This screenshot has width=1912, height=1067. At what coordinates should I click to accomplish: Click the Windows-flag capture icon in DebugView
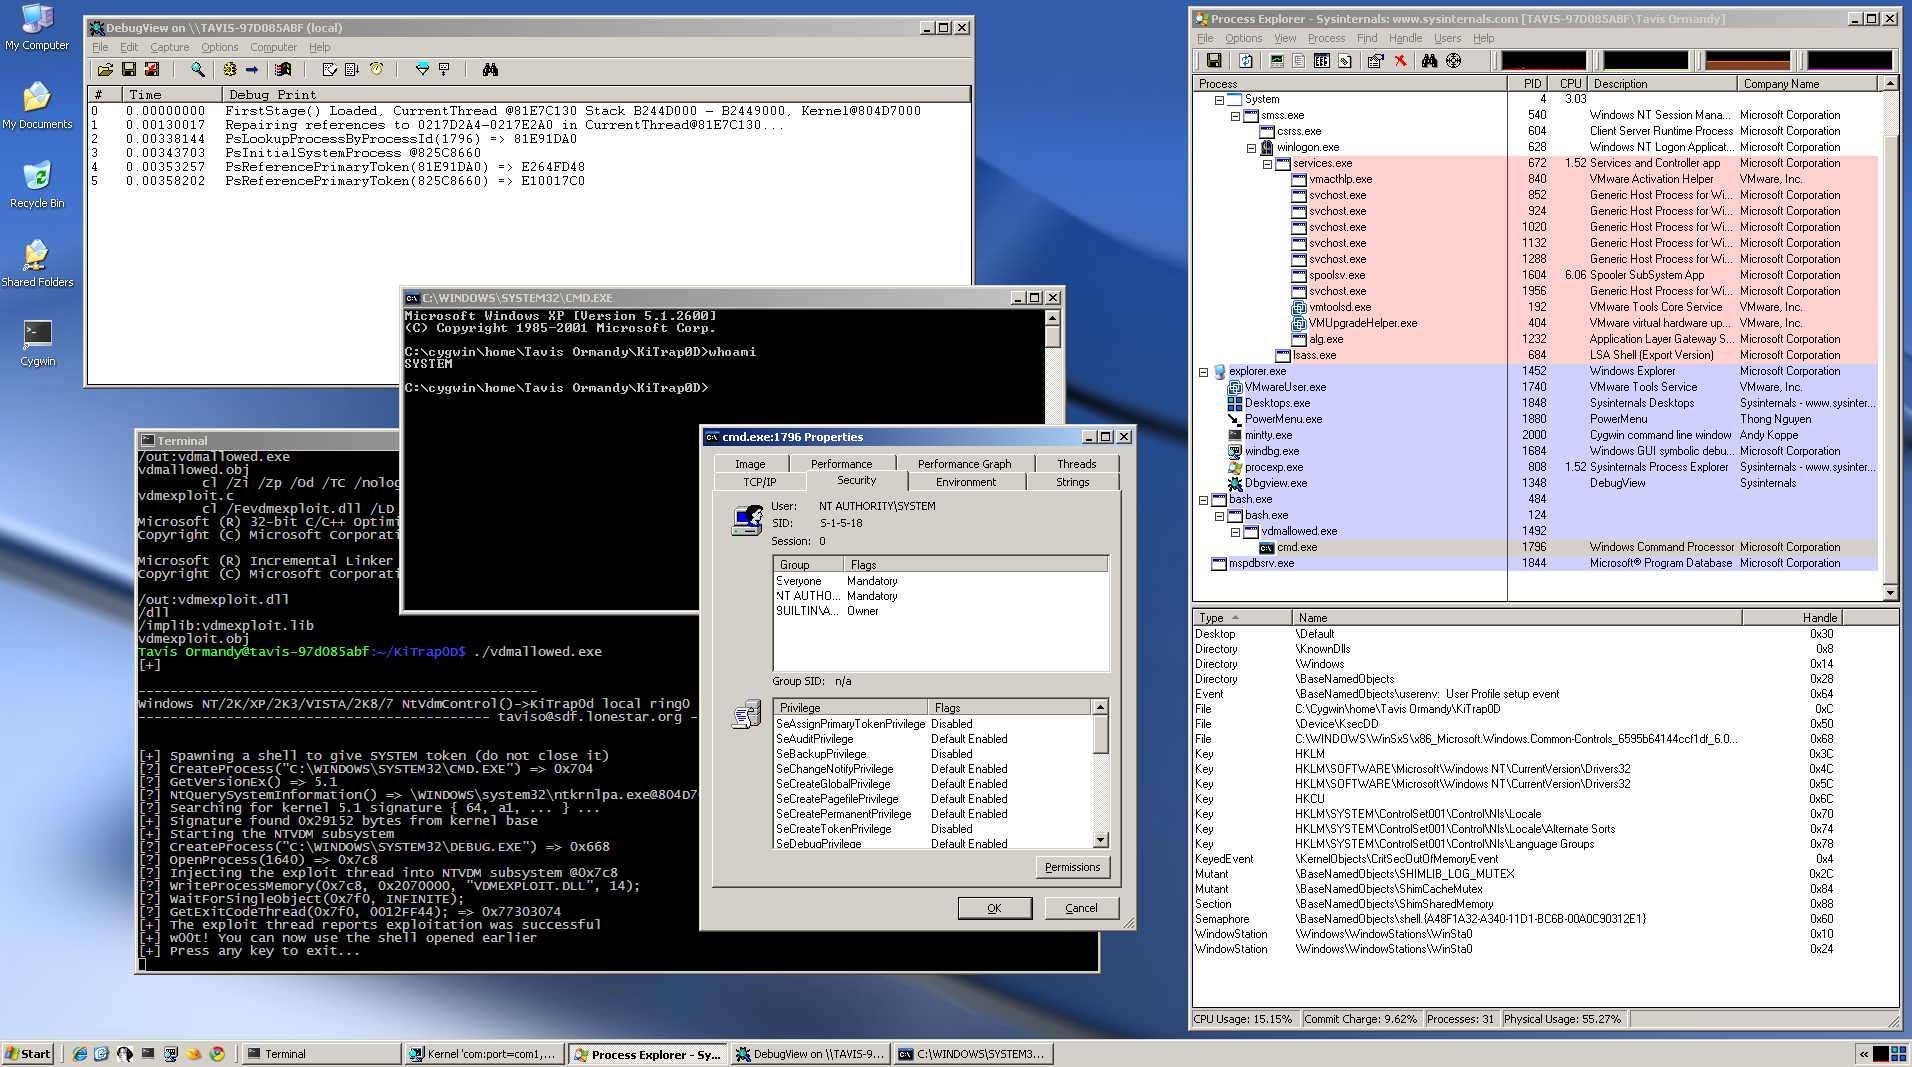pos(283,69)
